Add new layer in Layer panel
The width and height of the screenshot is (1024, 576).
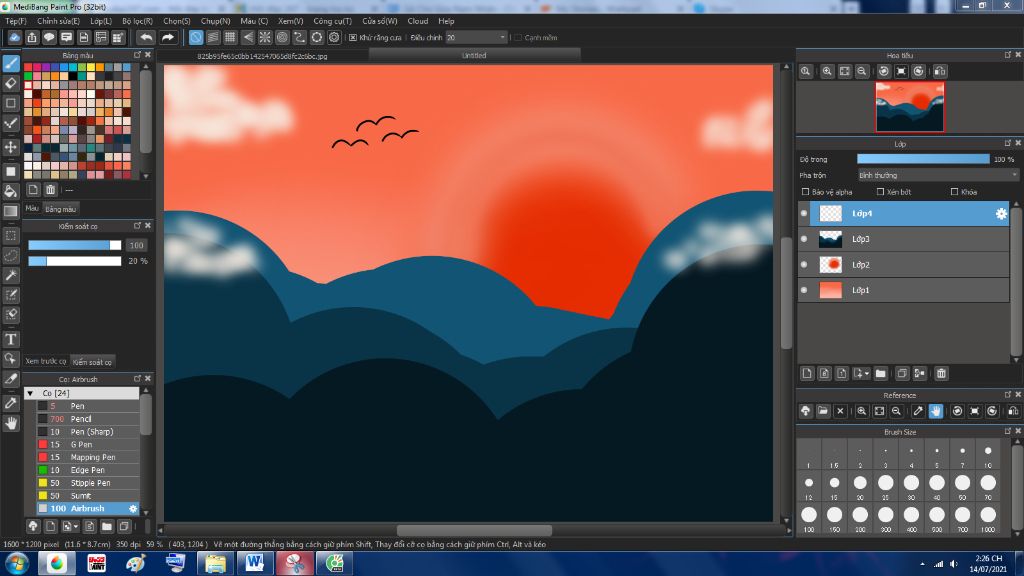(x=807, y=374)
